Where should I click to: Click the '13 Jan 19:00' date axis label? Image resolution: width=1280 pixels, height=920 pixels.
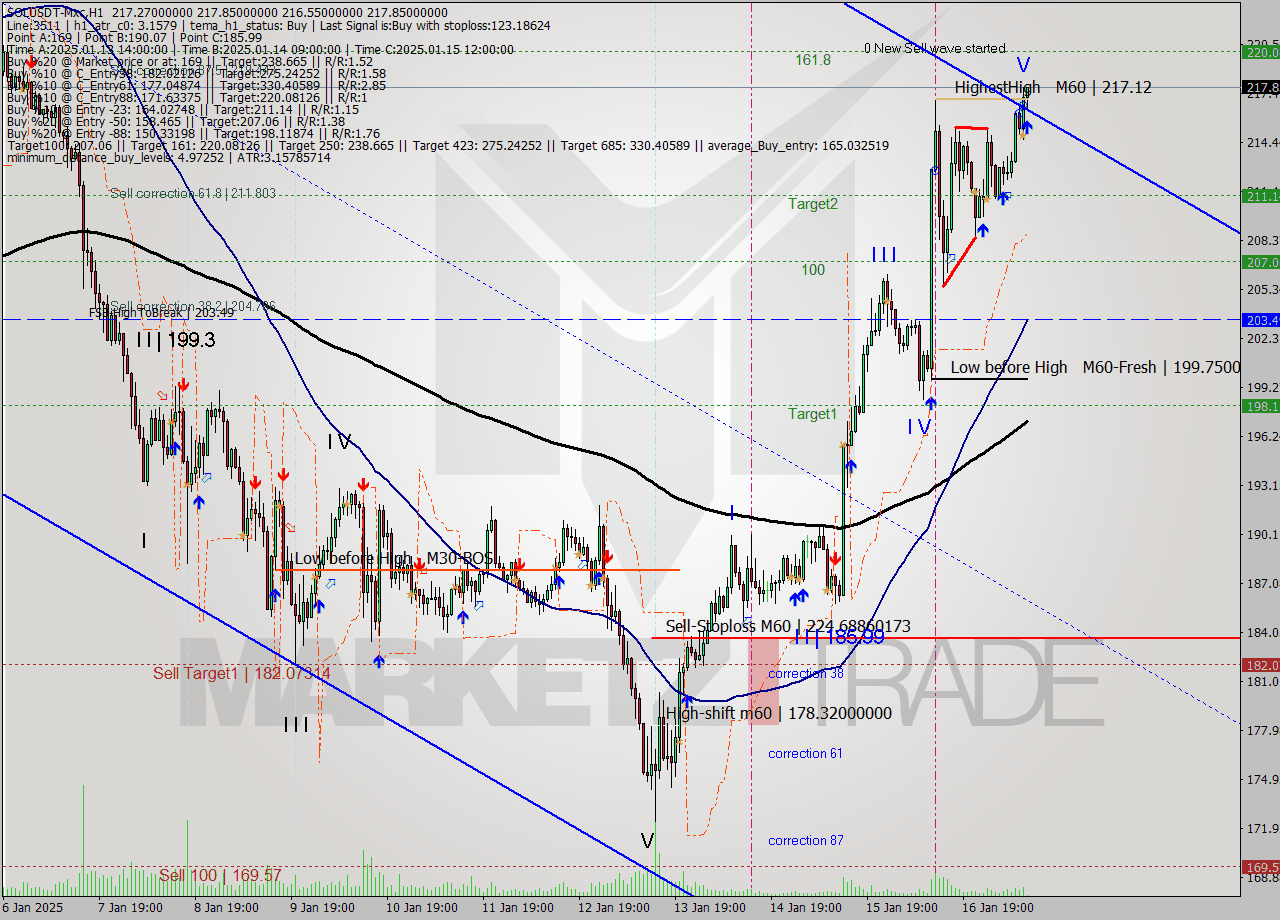pos(711,907)
